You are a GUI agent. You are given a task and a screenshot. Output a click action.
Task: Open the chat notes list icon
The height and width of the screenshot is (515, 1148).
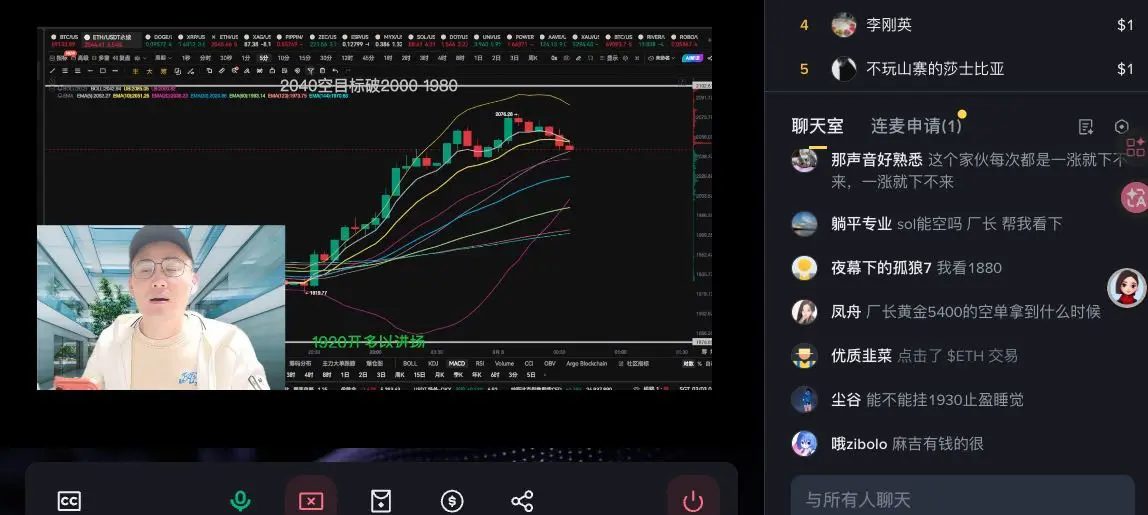[1086, 127]
